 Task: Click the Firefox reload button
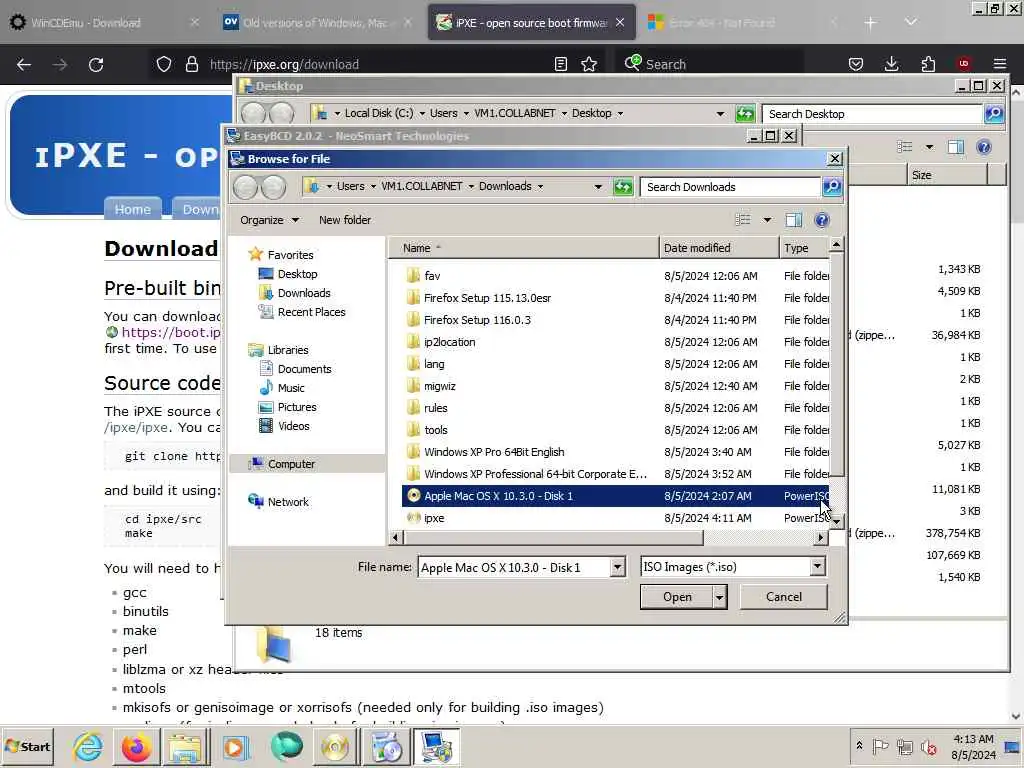click(96, 65)
